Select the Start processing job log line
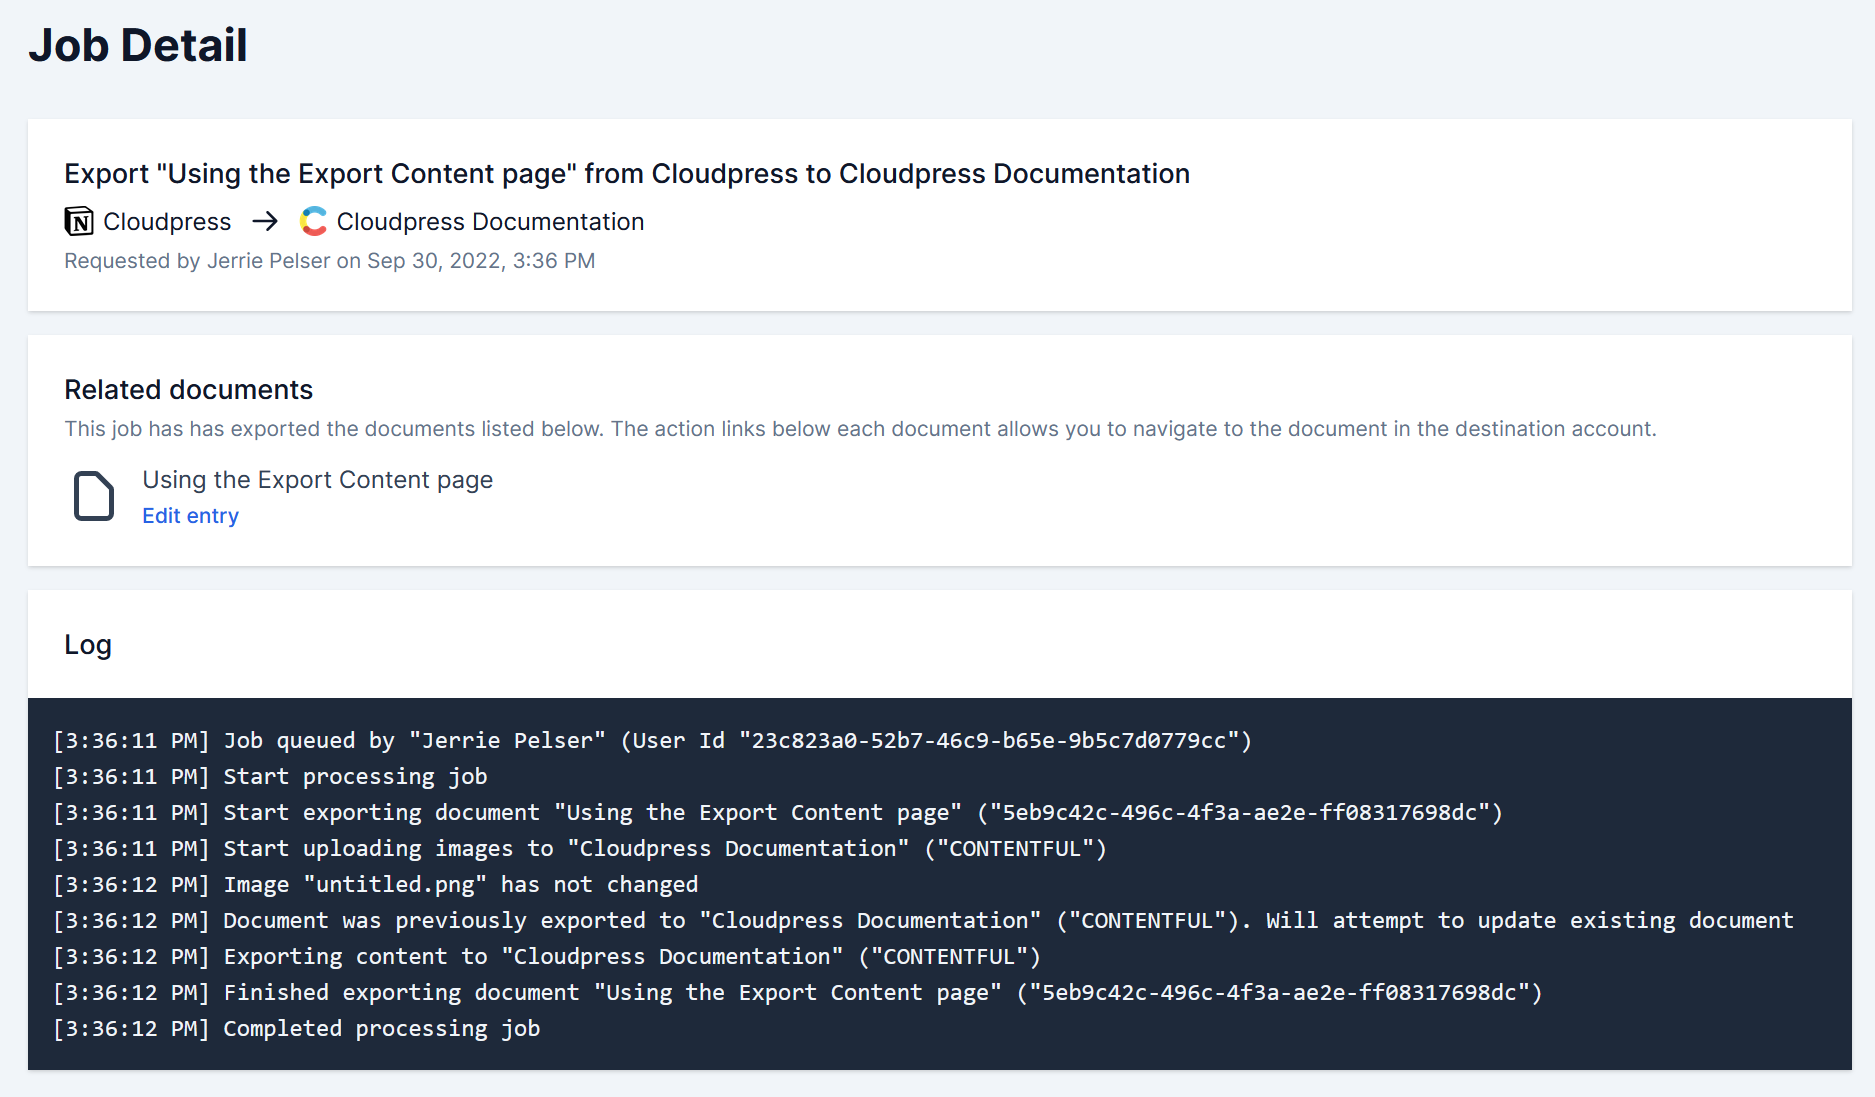The width and height of the screenshot is (1875, 1097). 271,777
